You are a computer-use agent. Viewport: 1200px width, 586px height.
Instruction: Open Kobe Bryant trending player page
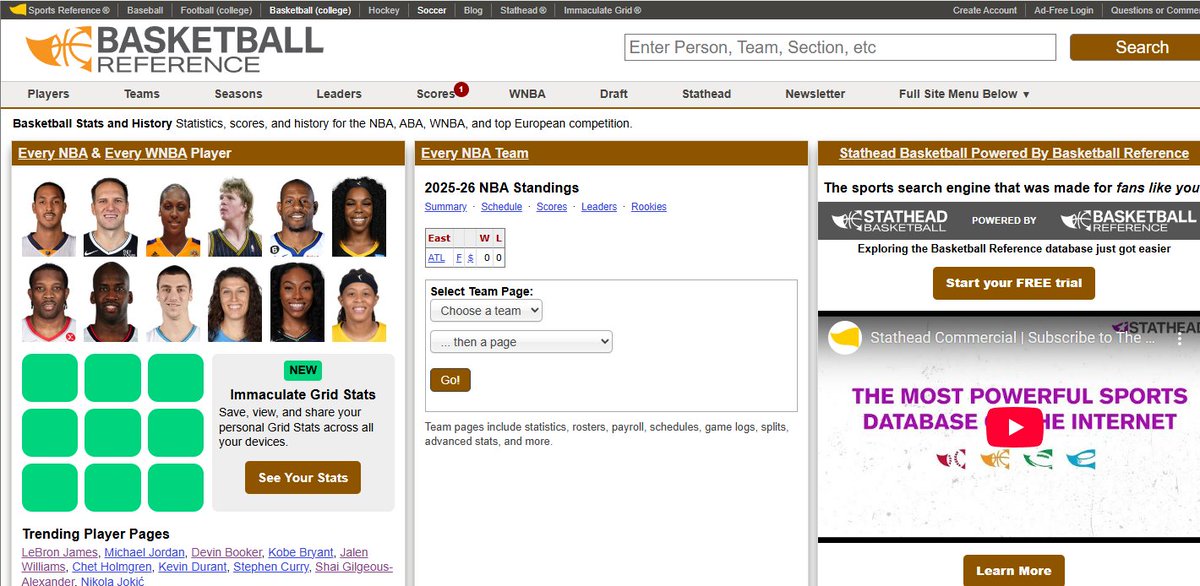(x=301, y=553)
